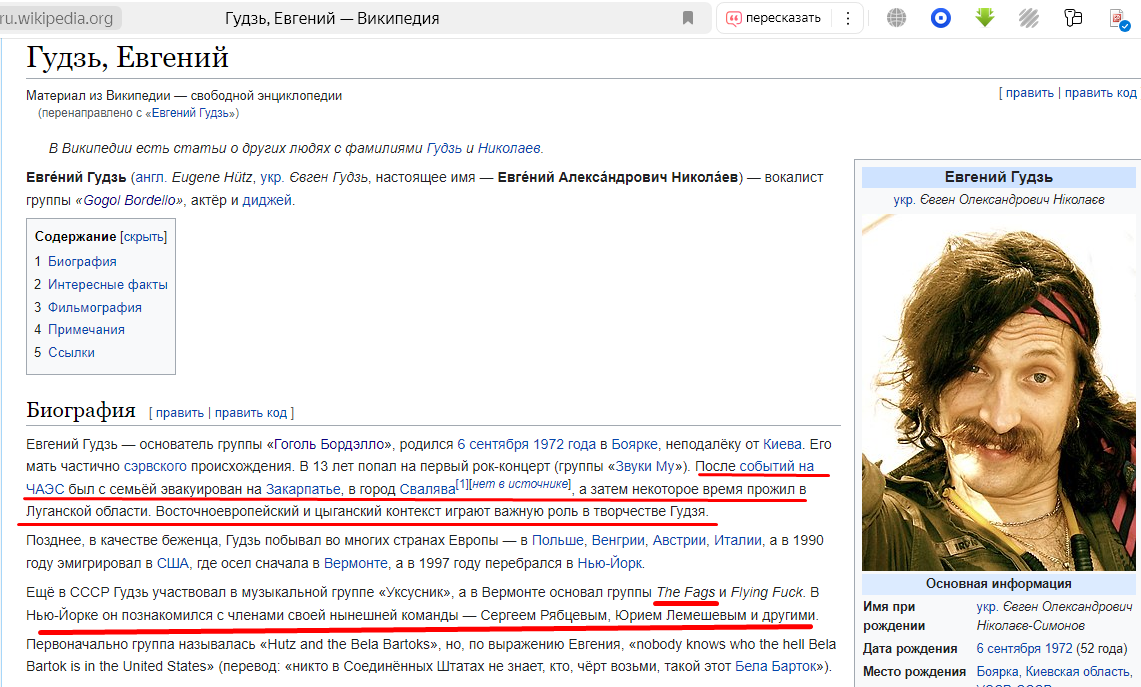Open the 'англ.' language link
The width and height of the screenshot is (1141, 687).
[x=151, y=178]
